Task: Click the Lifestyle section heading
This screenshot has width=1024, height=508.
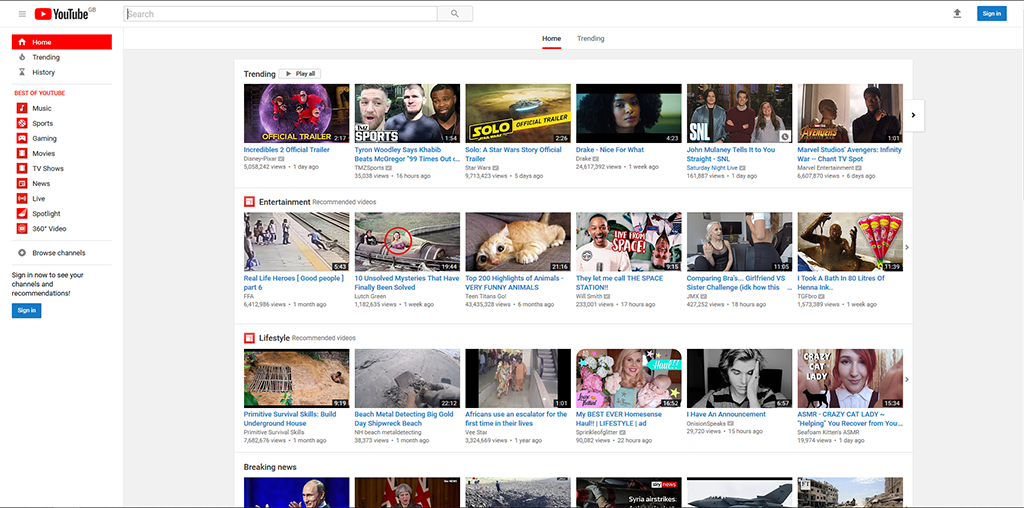Action: [274, 338]
